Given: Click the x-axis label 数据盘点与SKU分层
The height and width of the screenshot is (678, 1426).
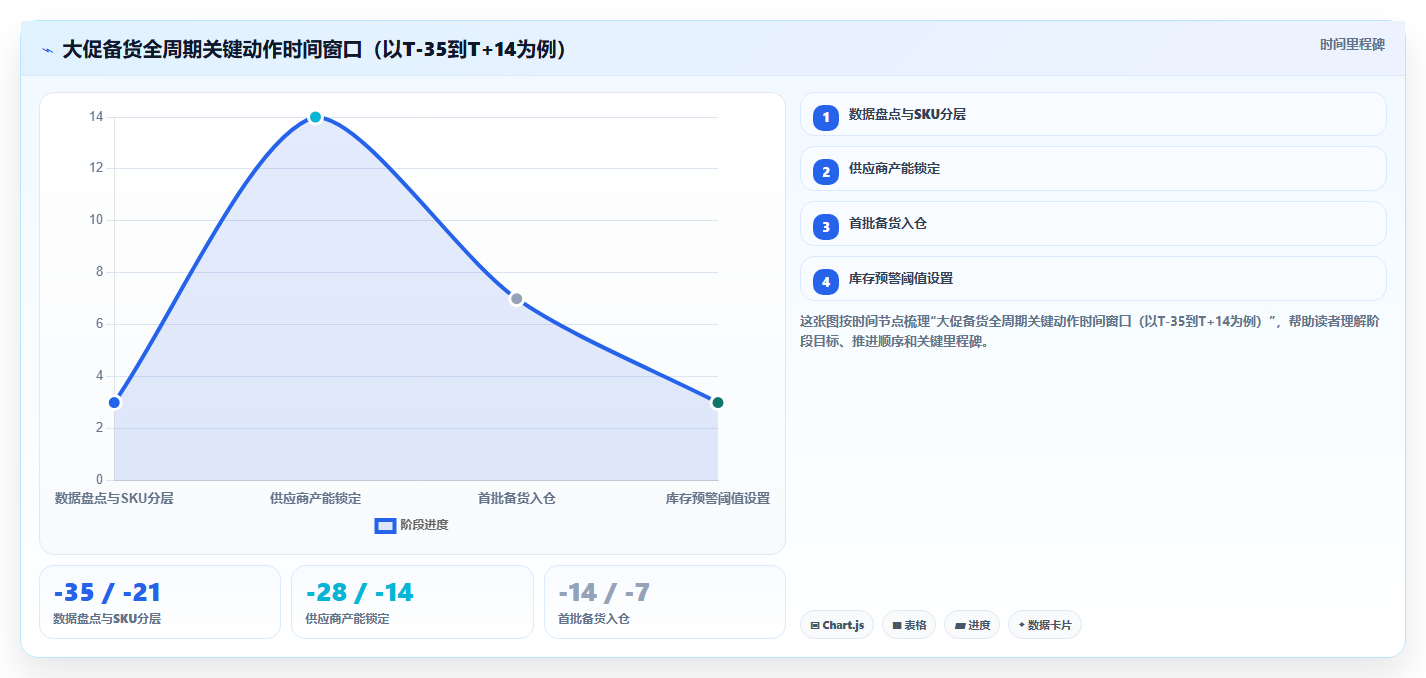Looking at the screenshot, I should tap(114, 498).
